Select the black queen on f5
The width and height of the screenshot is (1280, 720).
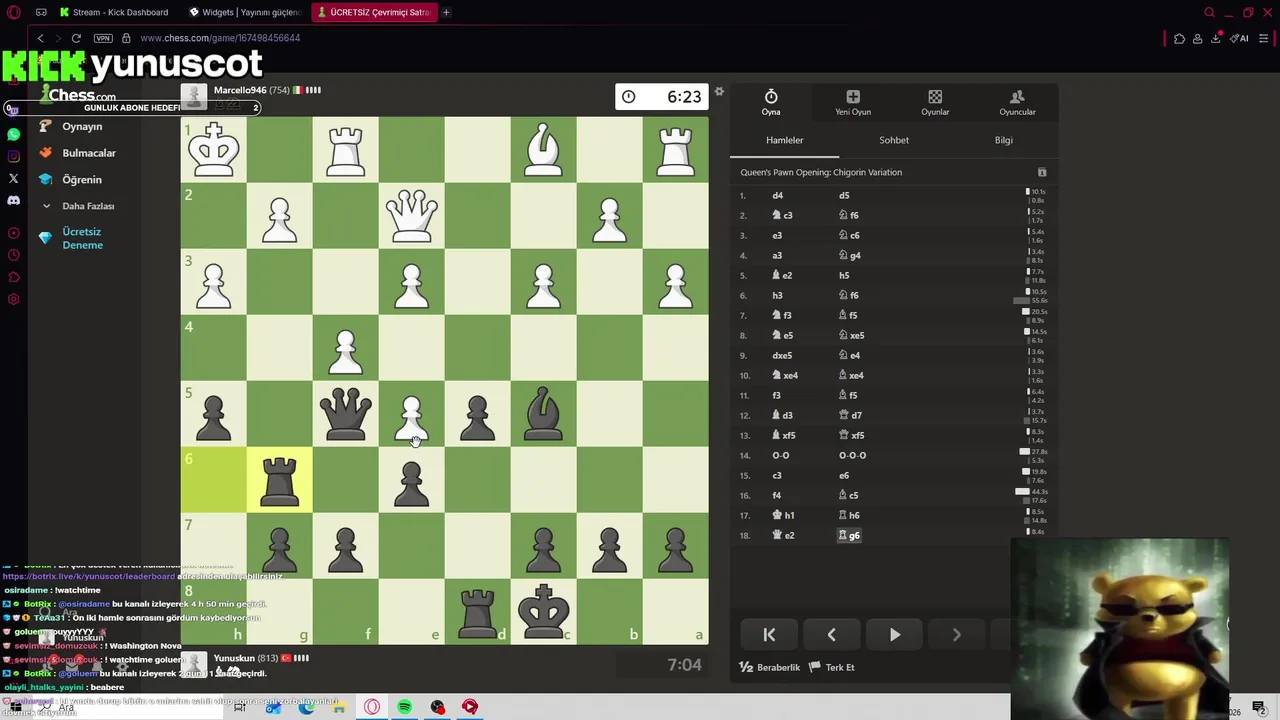coord(345,413)
